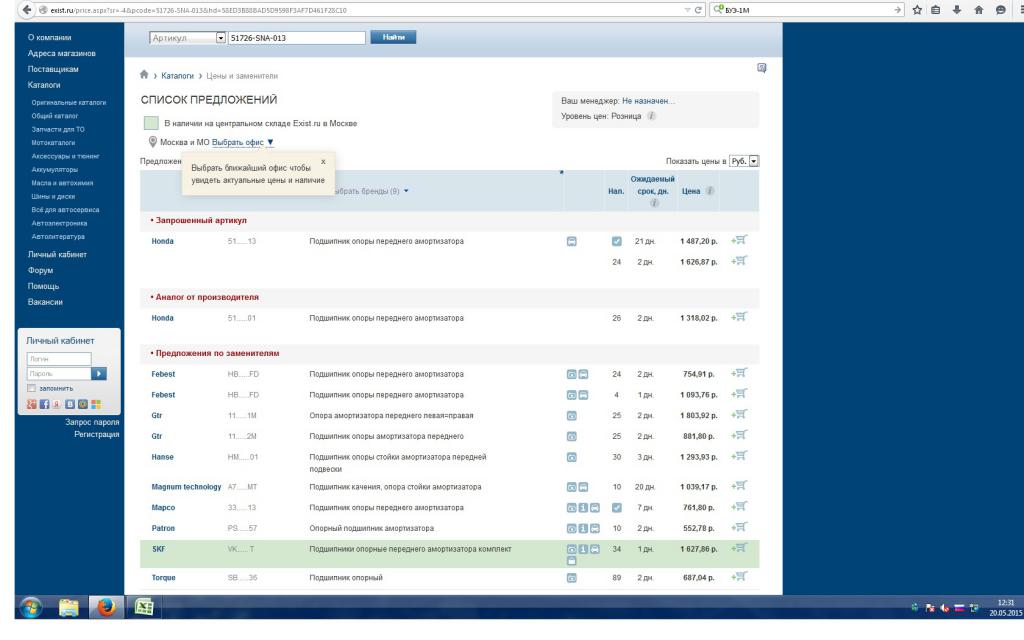Click info icon beside Уровень цен: Розница
1024x640 pixels.
[651, 116]
